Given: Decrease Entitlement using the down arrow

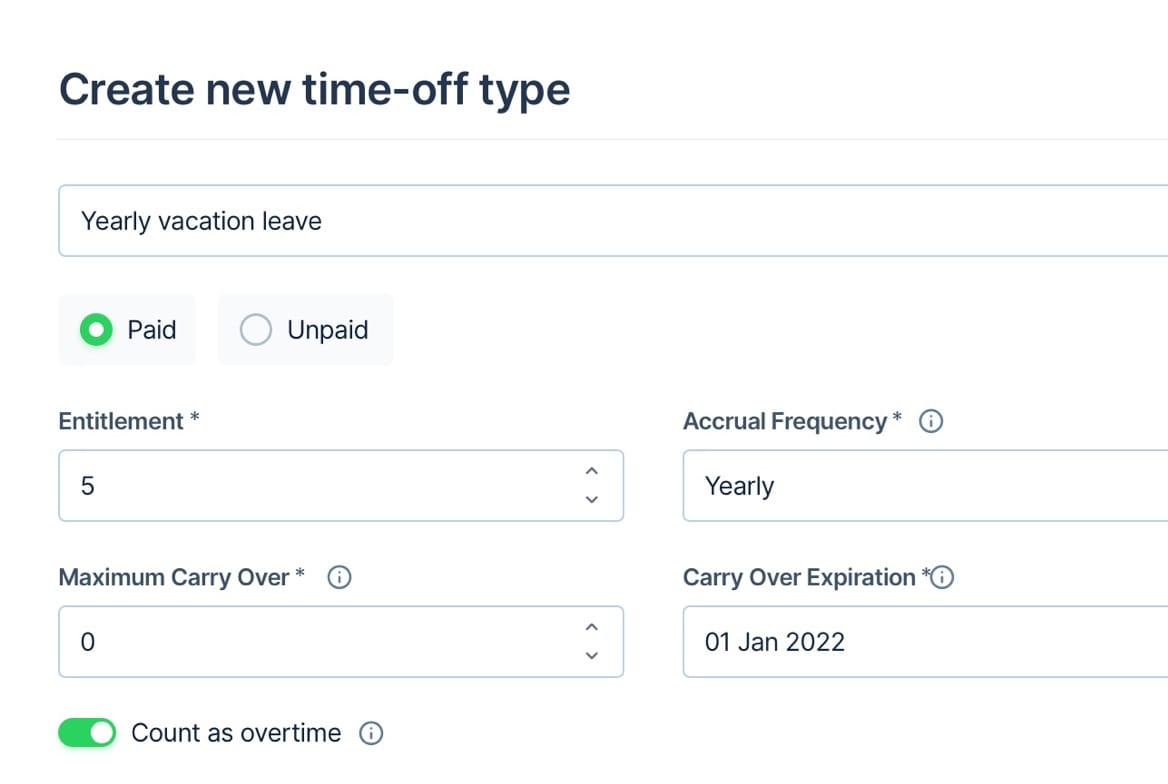Looking at the screenshot, I should (591, 500).
